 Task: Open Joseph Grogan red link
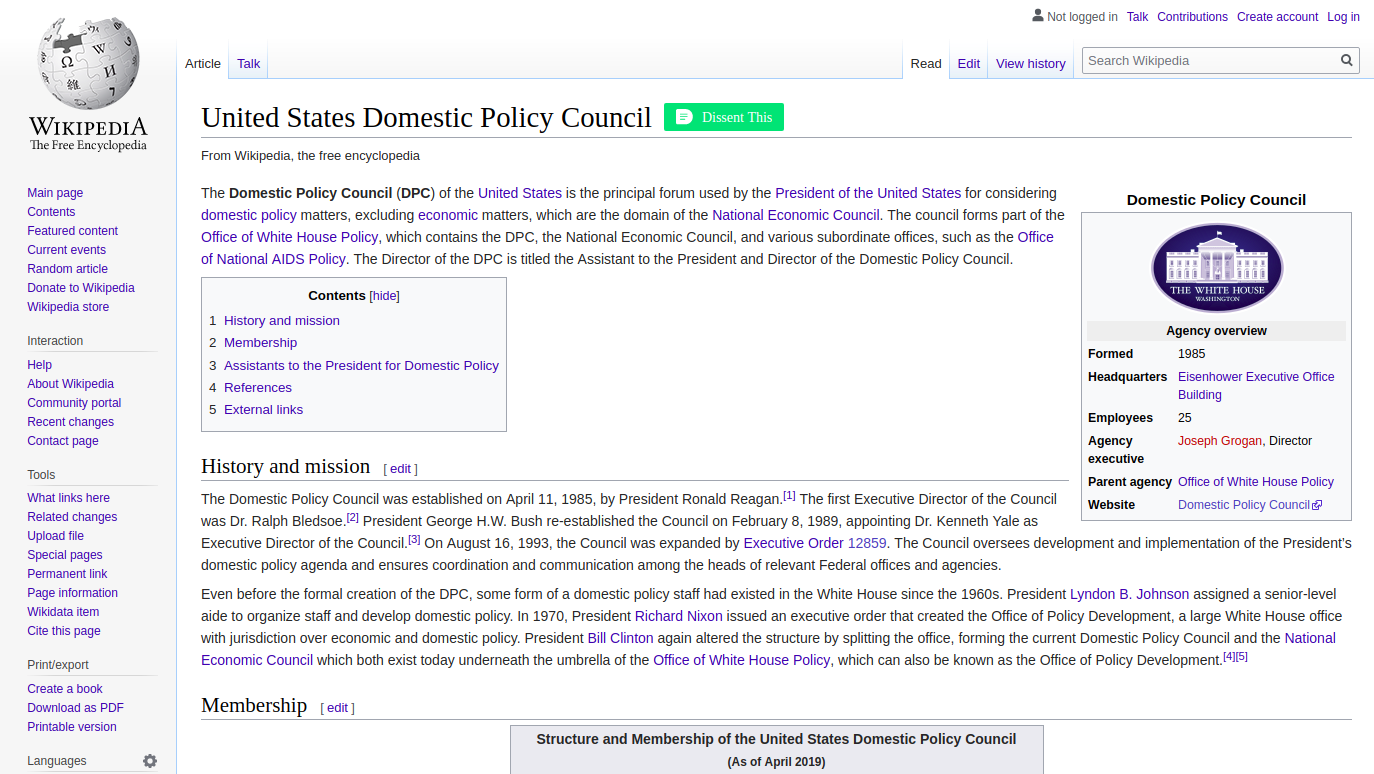point(1220,441)
